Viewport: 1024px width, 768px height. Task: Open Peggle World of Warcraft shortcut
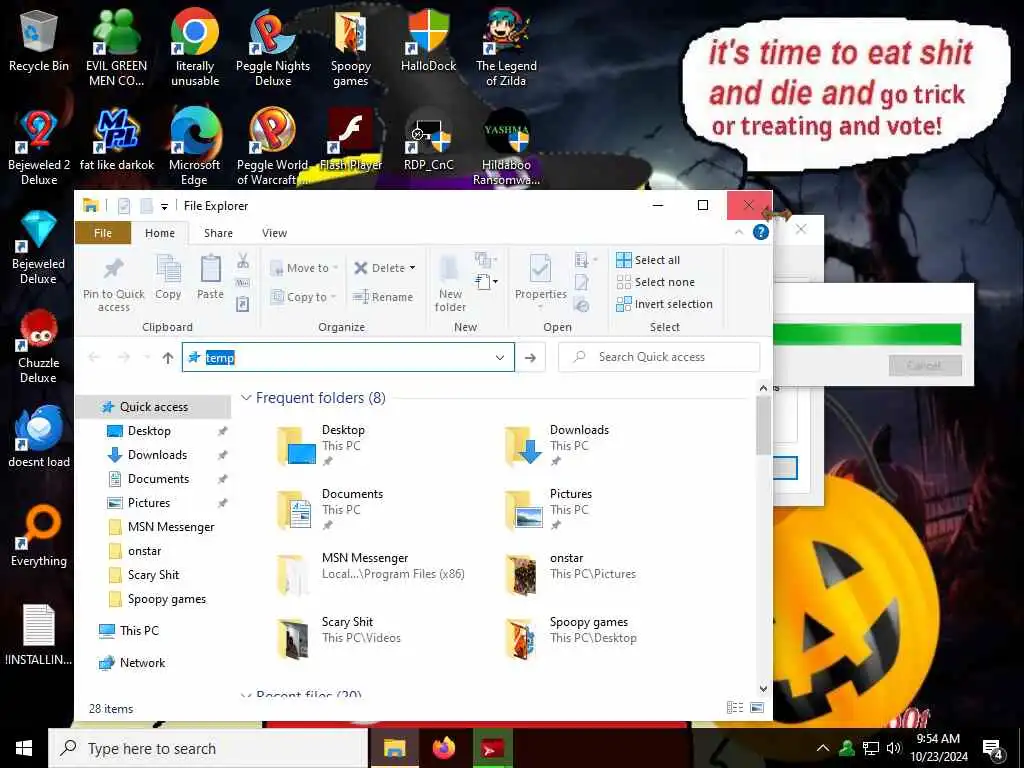tap(272, 148)
